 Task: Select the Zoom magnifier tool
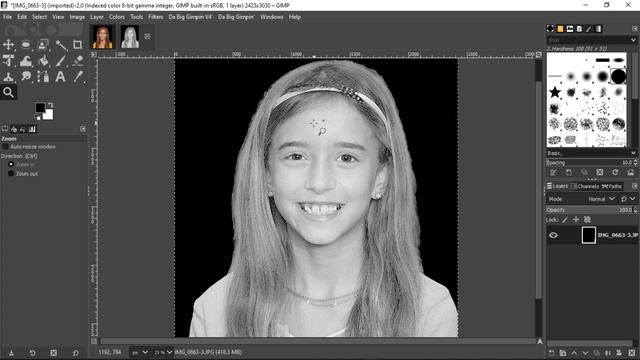8,92
